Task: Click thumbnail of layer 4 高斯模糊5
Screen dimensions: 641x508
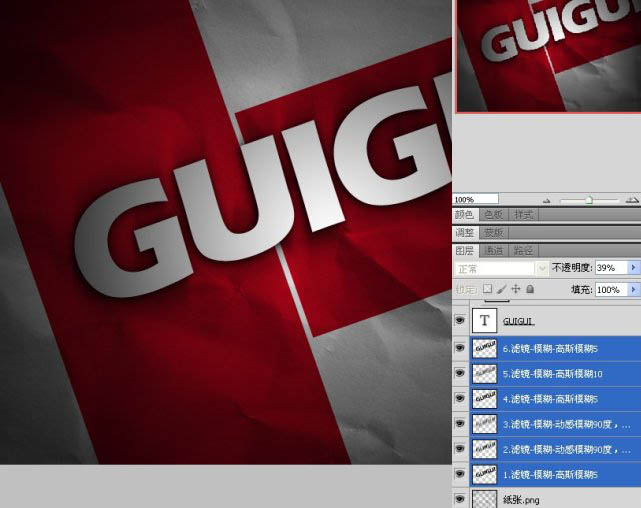Action: (x=484, y=399)
